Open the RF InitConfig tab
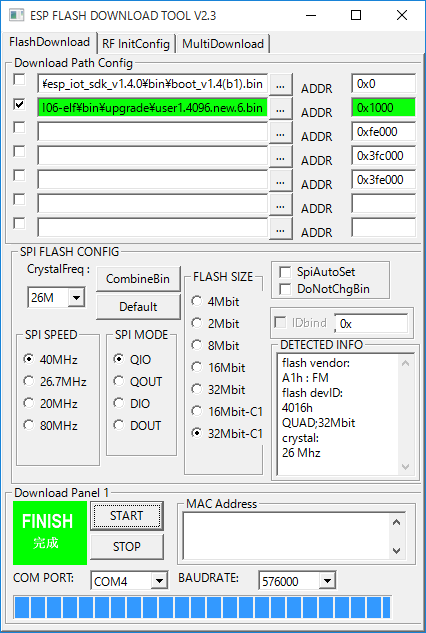The width and height of the screenshot is (426, 633). (x=136, y=44)
